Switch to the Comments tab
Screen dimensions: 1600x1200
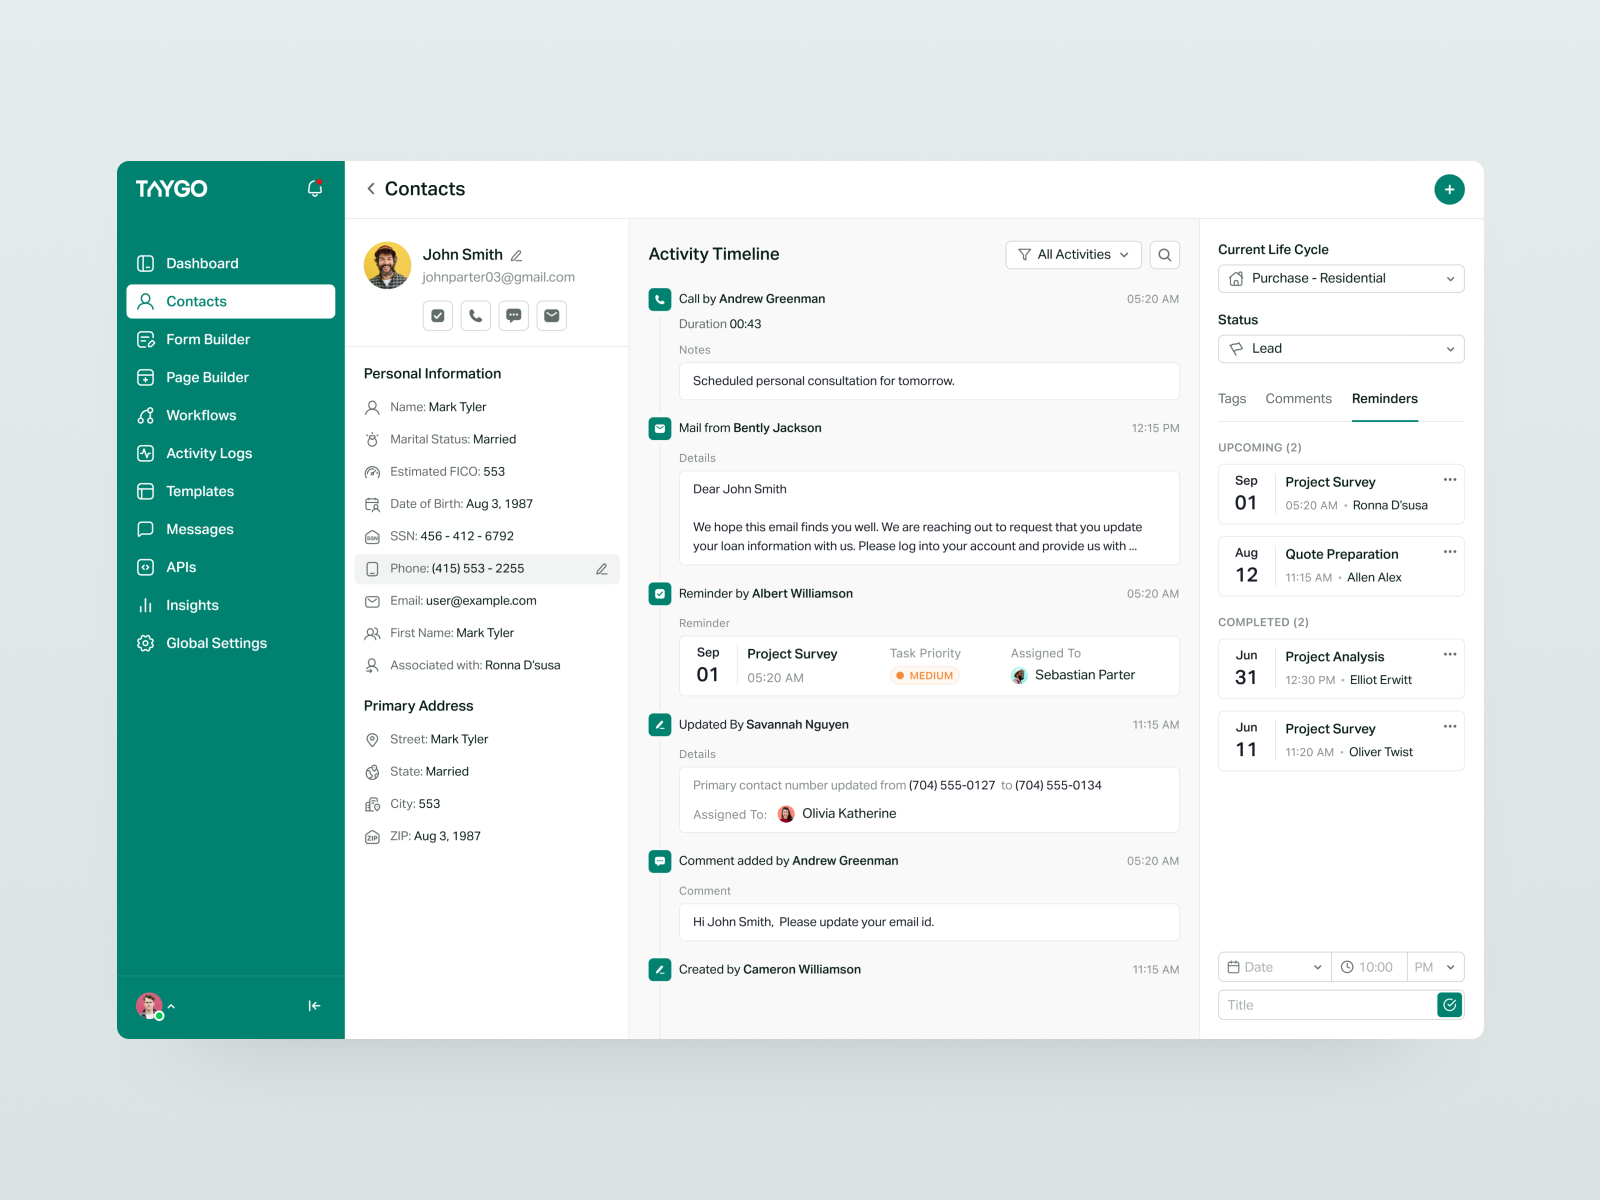(x=1298, y=398)
